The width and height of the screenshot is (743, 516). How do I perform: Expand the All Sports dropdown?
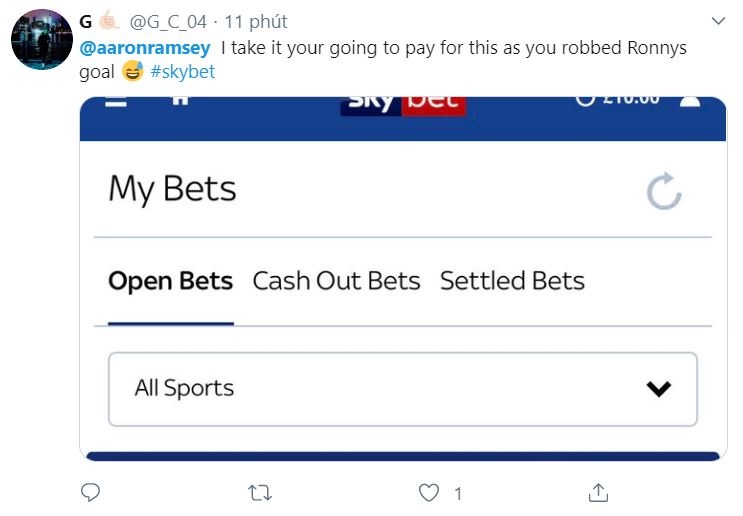click(x=402, y=389)
